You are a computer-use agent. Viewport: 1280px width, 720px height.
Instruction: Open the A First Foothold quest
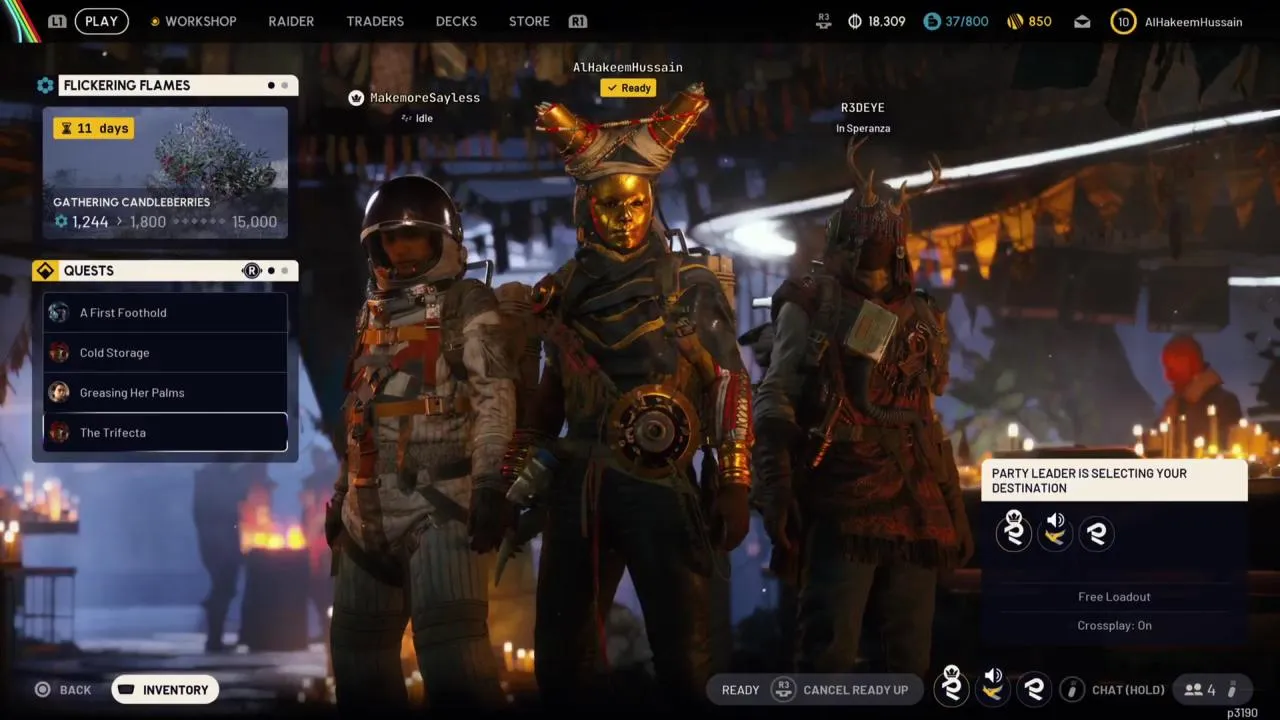(x=165, y=313)
